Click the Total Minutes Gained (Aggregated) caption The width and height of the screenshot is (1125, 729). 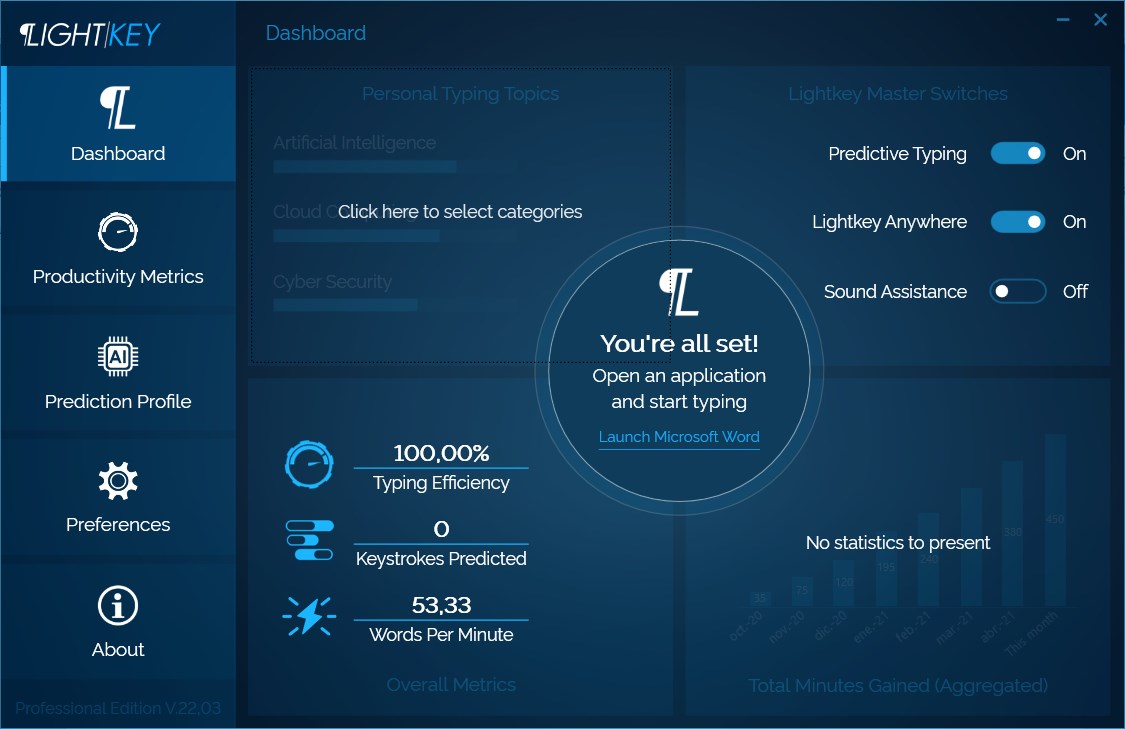(x=898, y=685)
